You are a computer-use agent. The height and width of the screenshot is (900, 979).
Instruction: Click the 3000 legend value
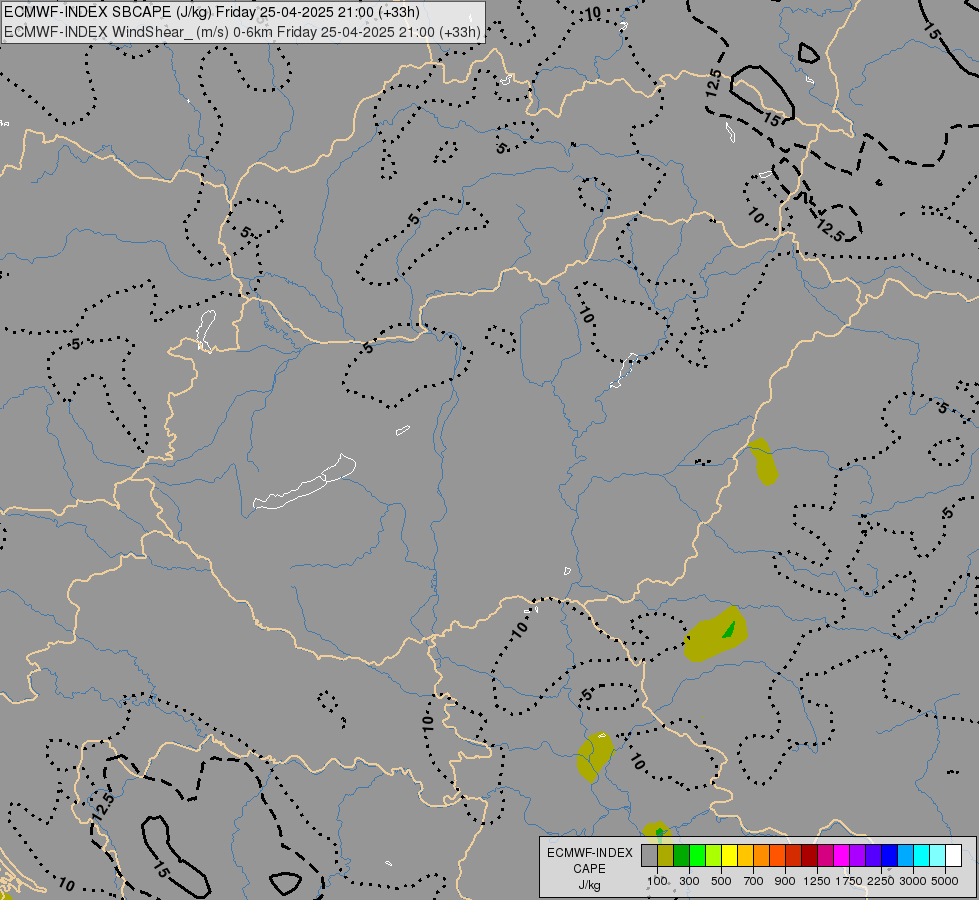click(x=913, y=881)
